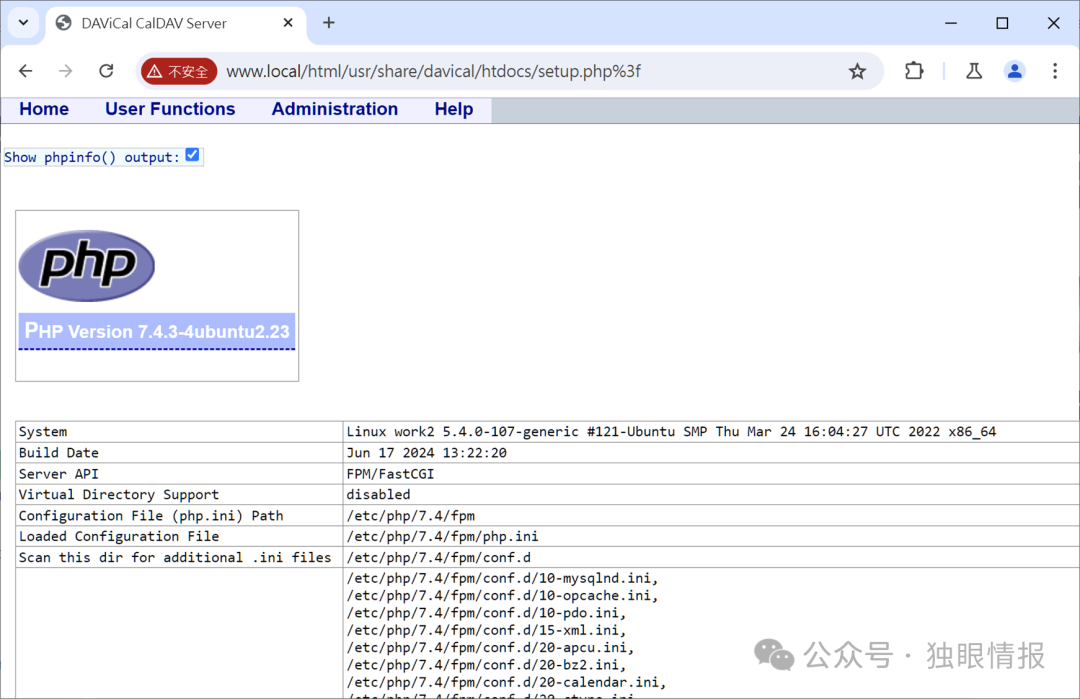Uncheck Show phpinfo() output checkbox
This screenshot has width=1080, height=699.
click(x=192, y=155)
